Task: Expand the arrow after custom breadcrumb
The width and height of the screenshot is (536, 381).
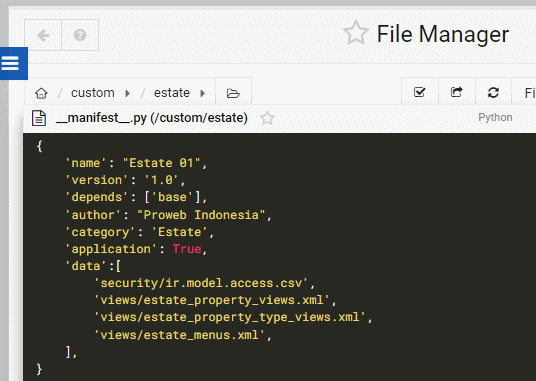Action: click(x=128, y=93)
